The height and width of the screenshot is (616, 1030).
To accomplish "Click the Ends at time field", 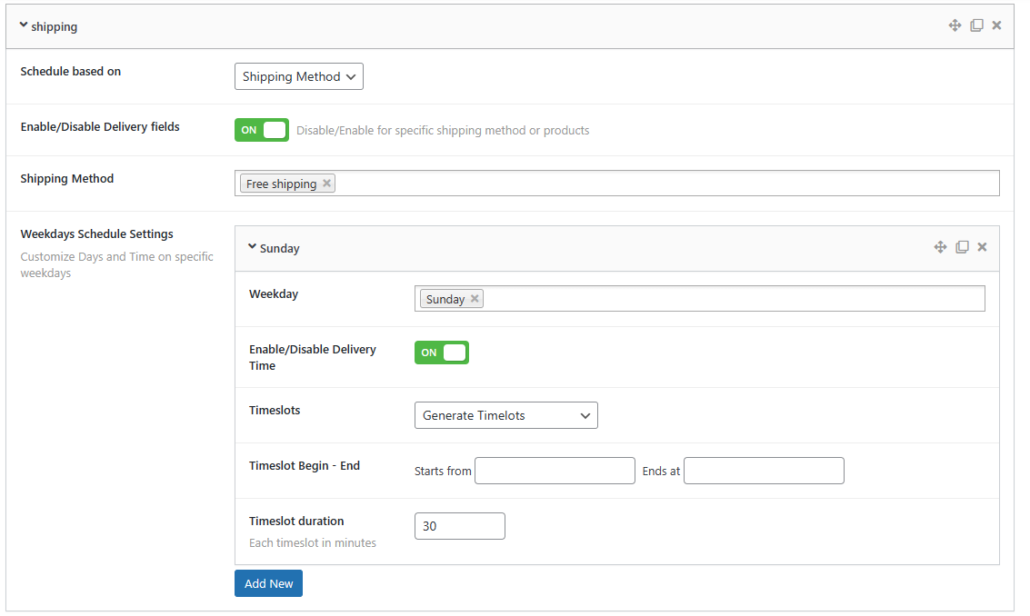I will point(763,470).
